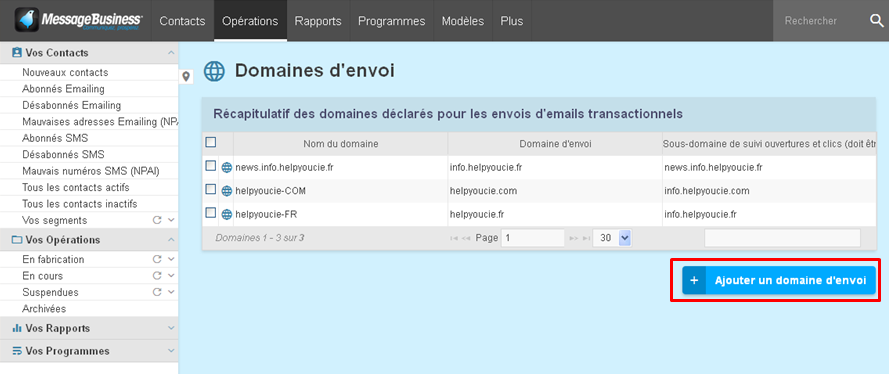Click chart icon in Vos Rapports header
889x374 pixels.
coord(16,328)
